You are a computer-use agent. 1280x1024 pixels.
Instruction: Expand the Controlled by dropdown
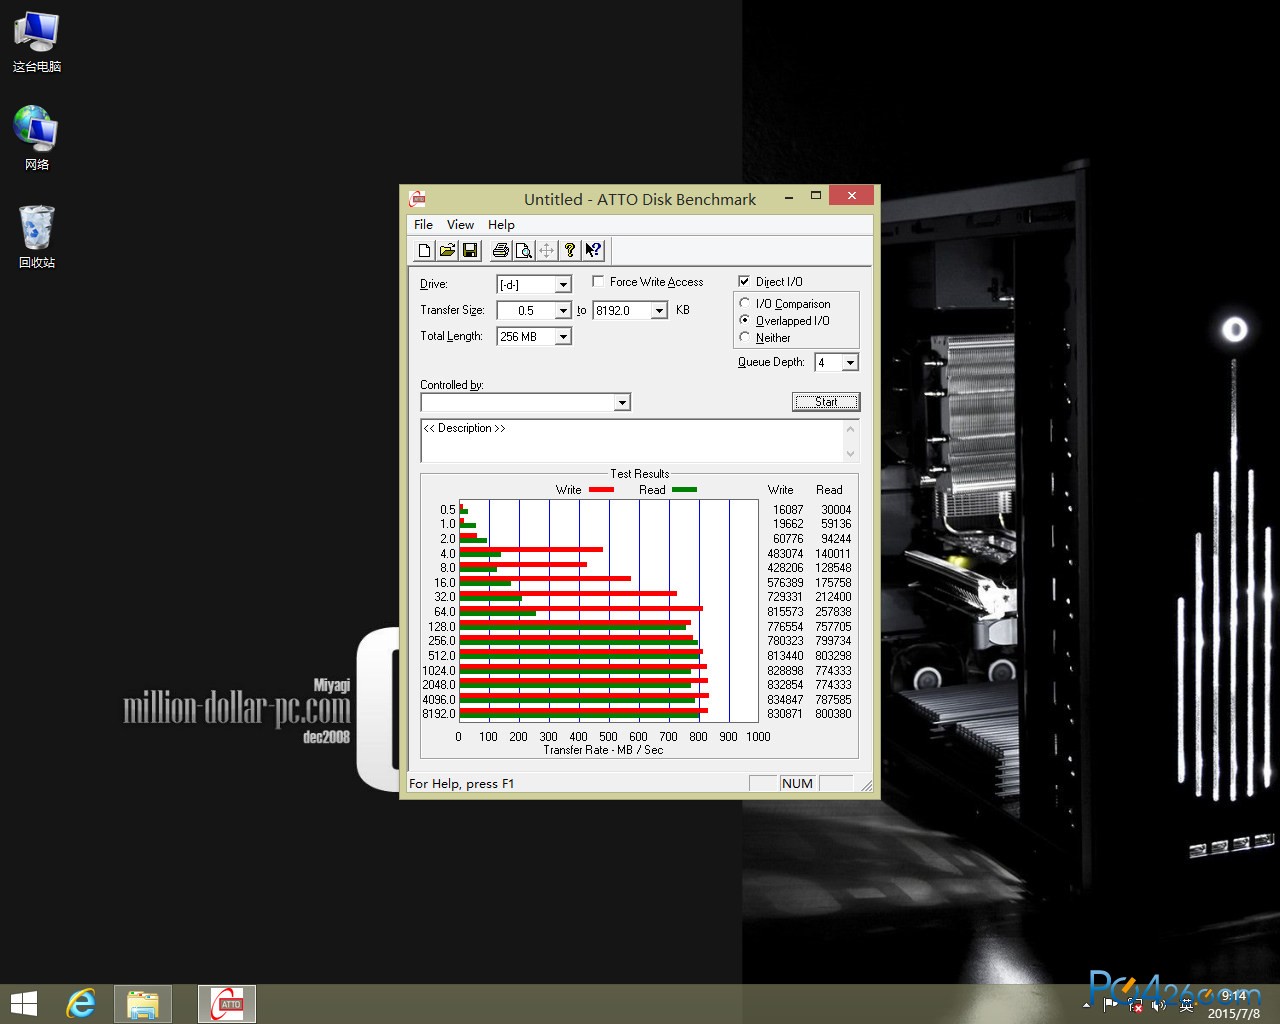click(622, 402)
